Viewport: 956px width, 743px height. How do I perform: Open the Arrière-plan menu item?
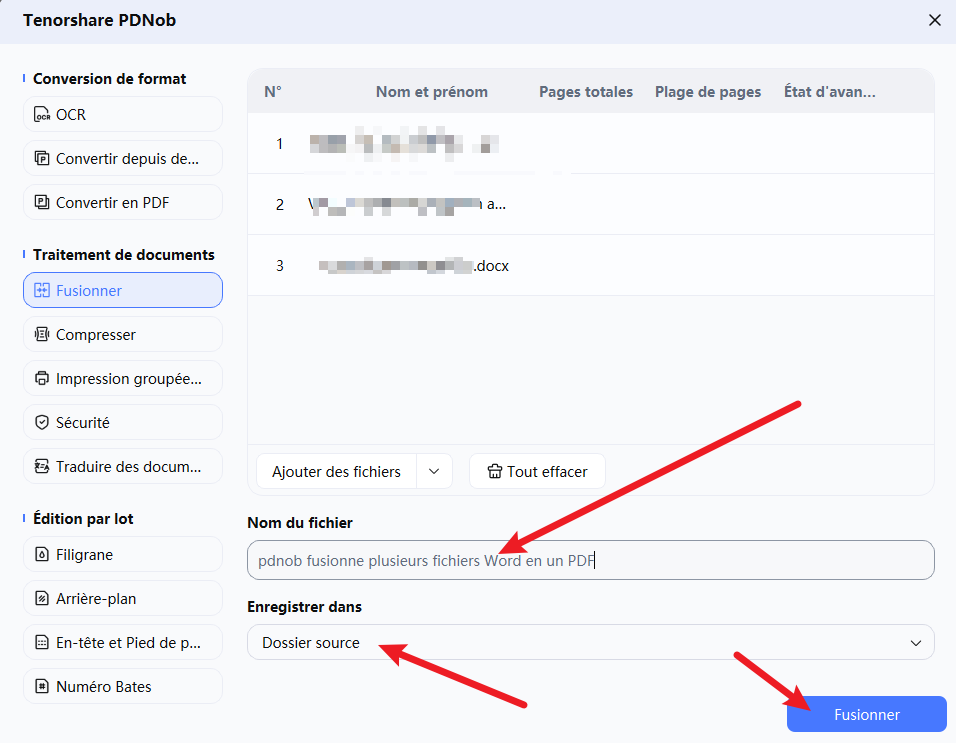click(123, 598)
